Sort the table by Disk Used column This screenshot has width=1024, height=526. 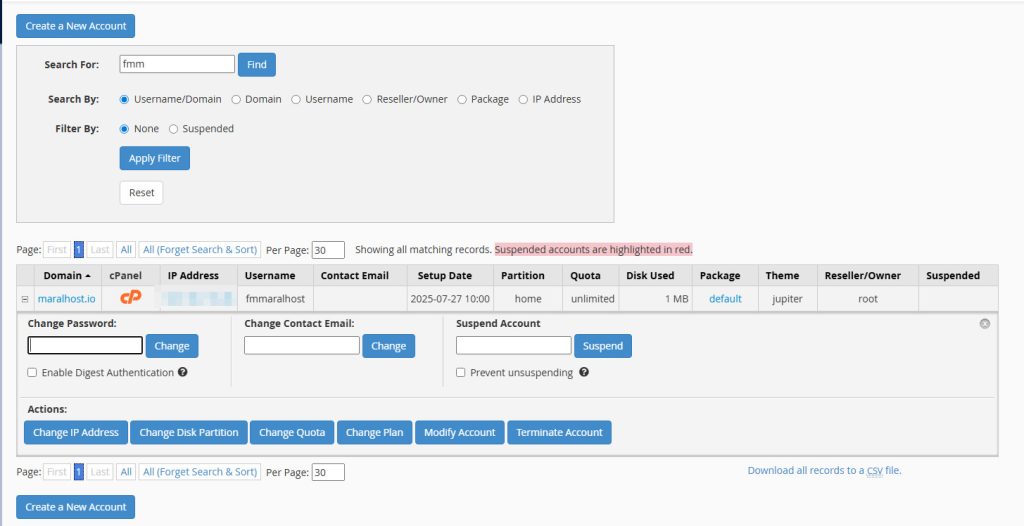point(649,276)
